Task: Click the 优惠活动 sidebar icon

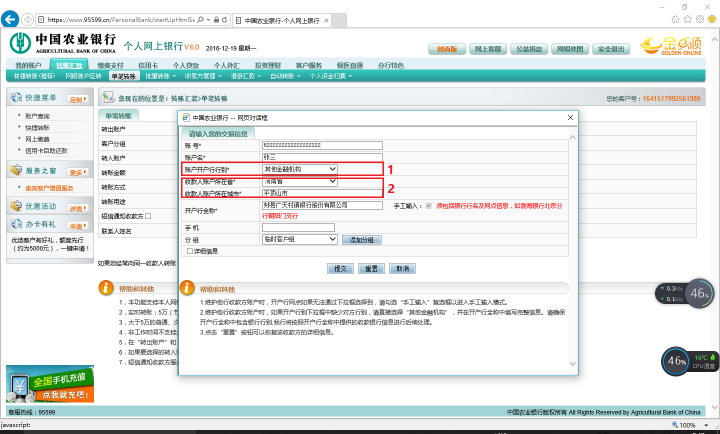Action: click(x=14, y=206)
